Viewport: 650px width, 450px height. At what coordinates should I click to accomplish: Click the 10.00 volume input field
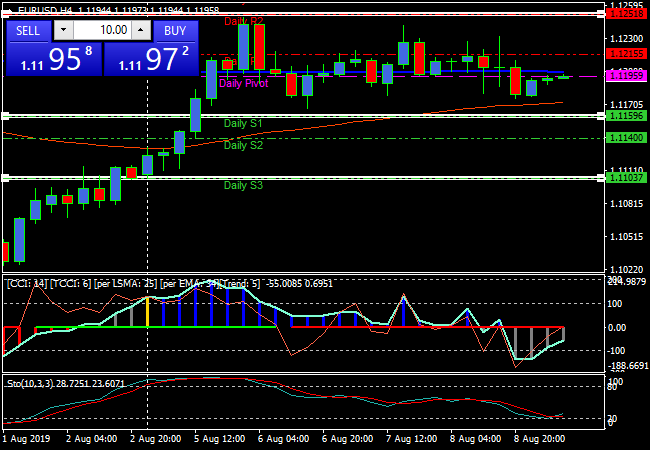coord(101,30)
